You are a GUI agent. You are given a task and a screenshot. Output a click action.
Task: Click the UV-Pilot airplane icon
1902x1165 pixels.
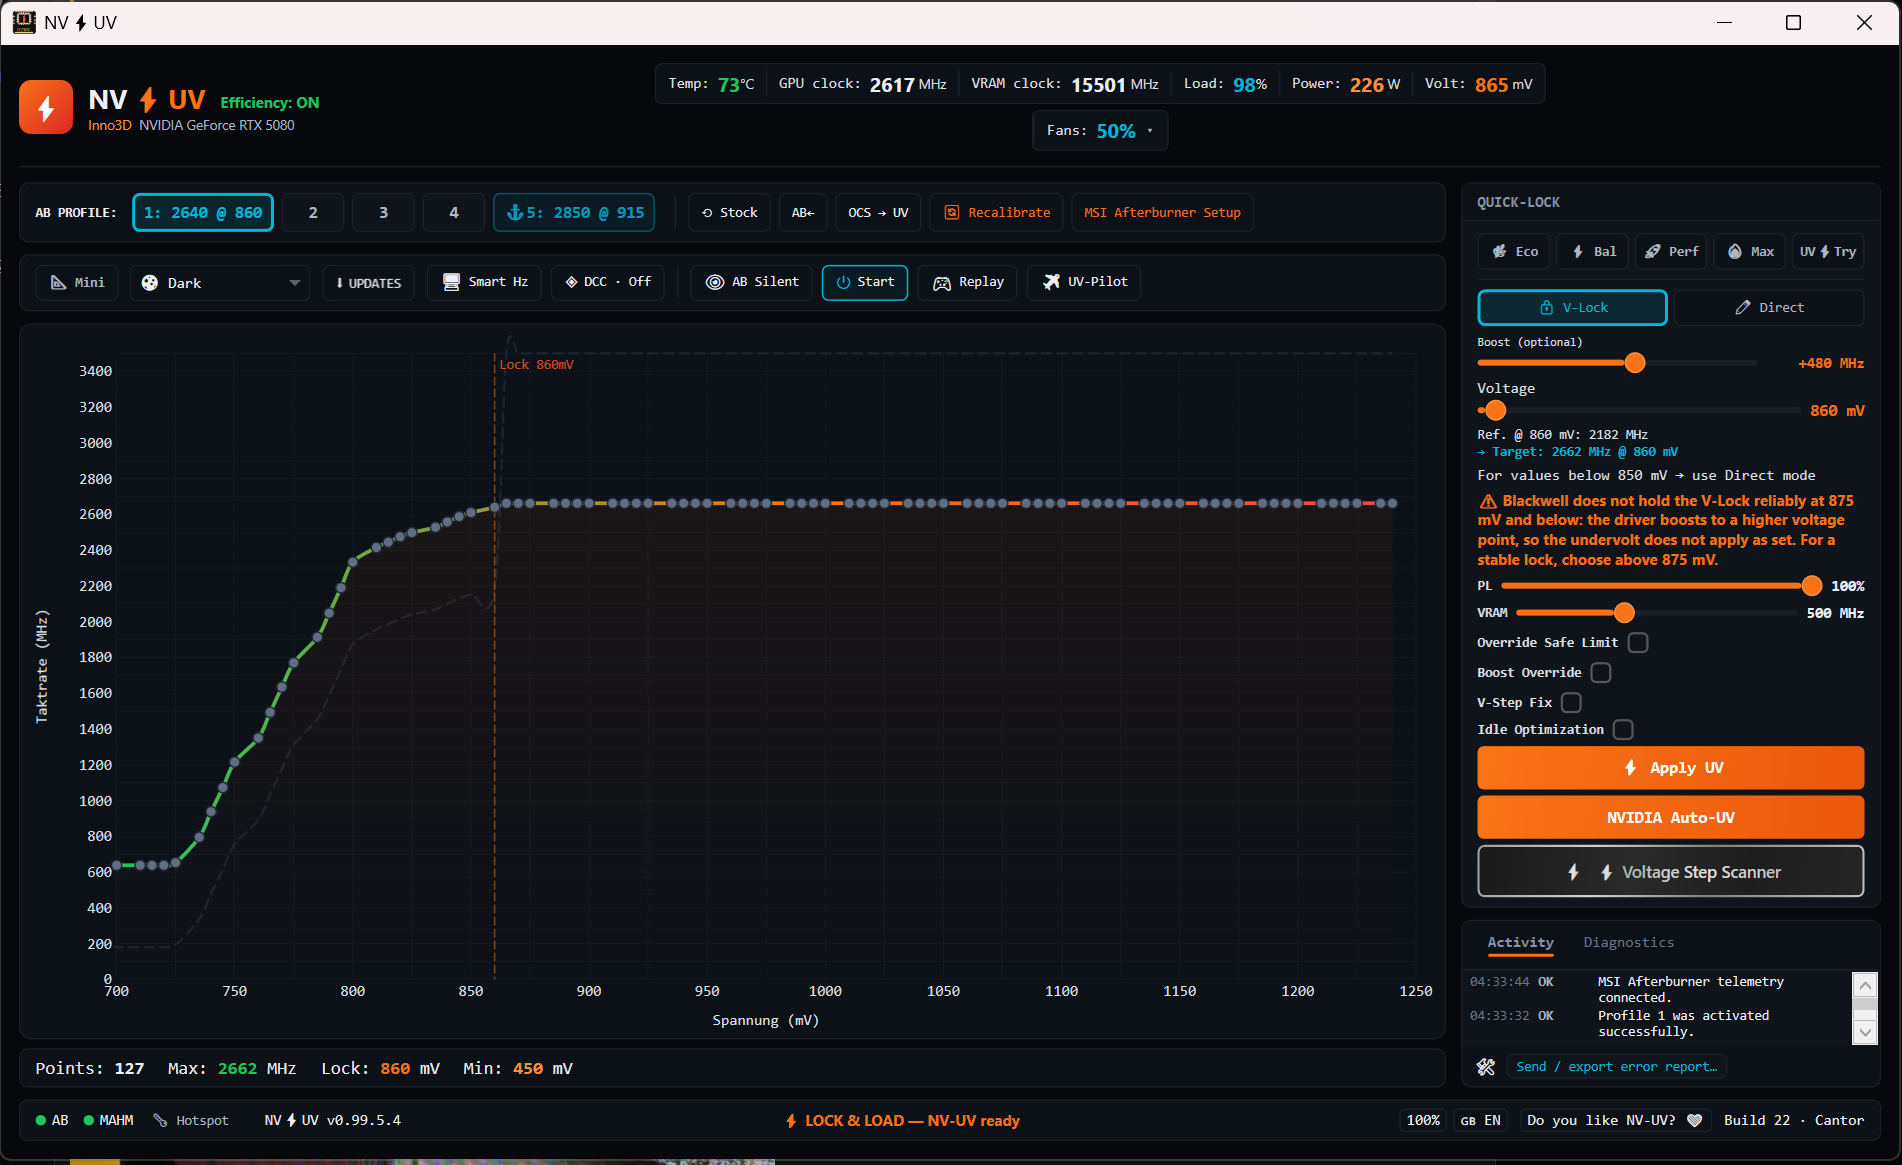1051,282
